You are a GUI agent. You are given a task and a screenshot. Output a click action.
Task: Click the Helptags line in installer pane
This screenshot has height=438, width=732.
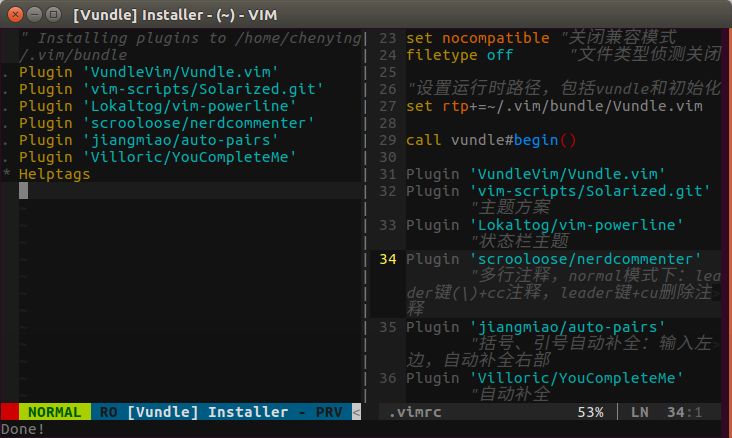point(55,174)
